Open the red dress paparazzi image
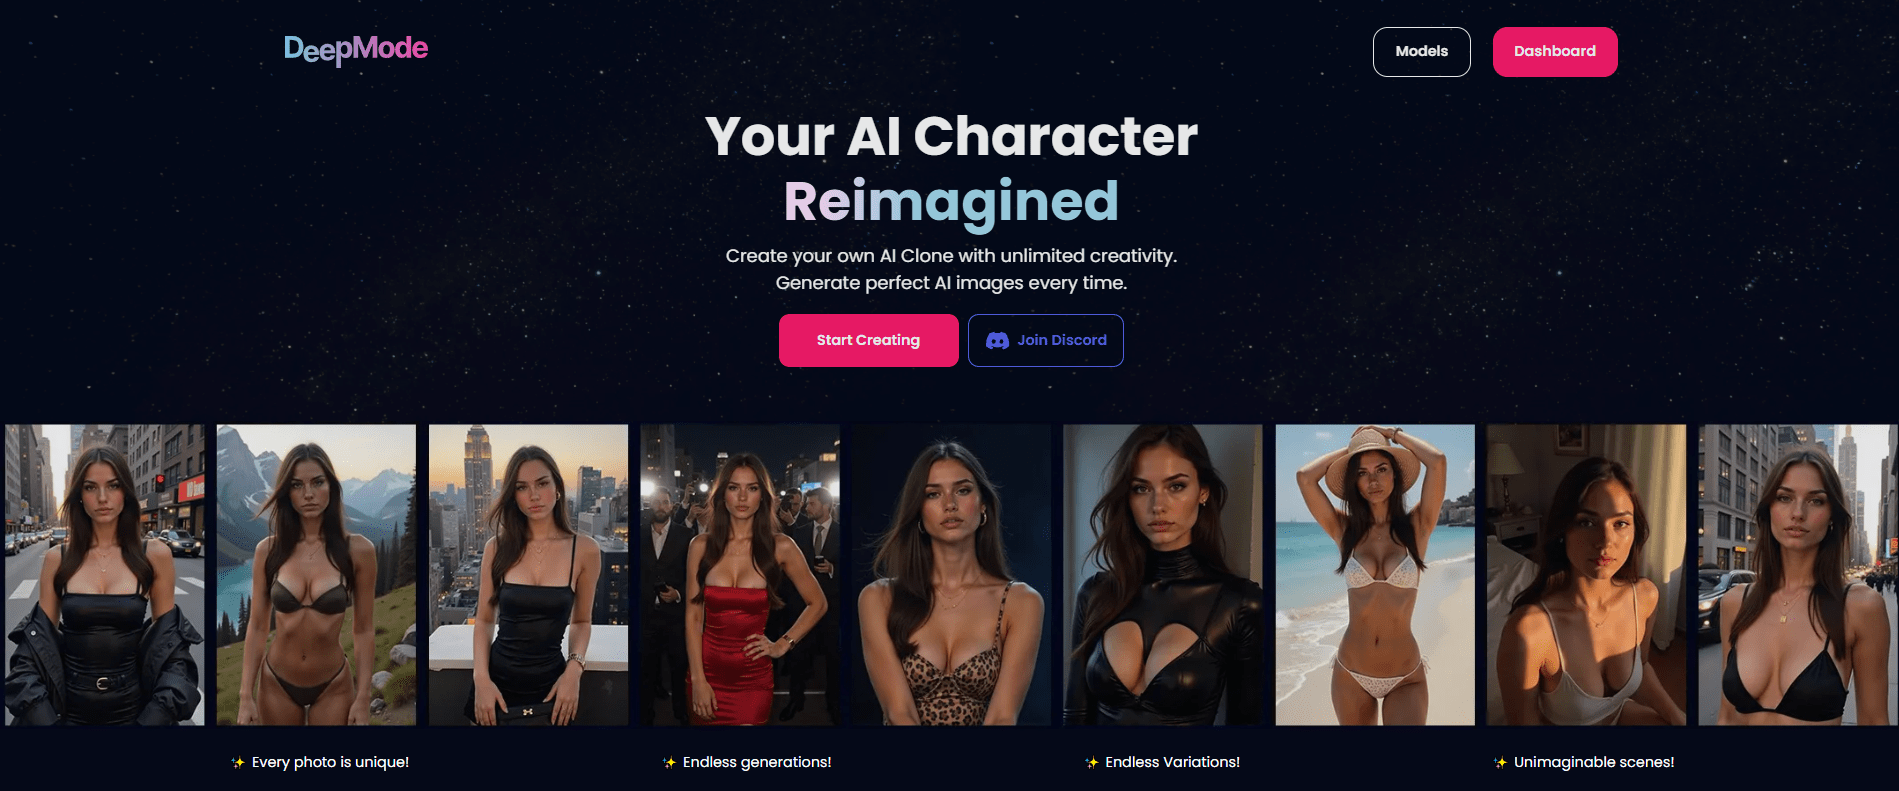The image size is (1899, 791). coord(740,575)
